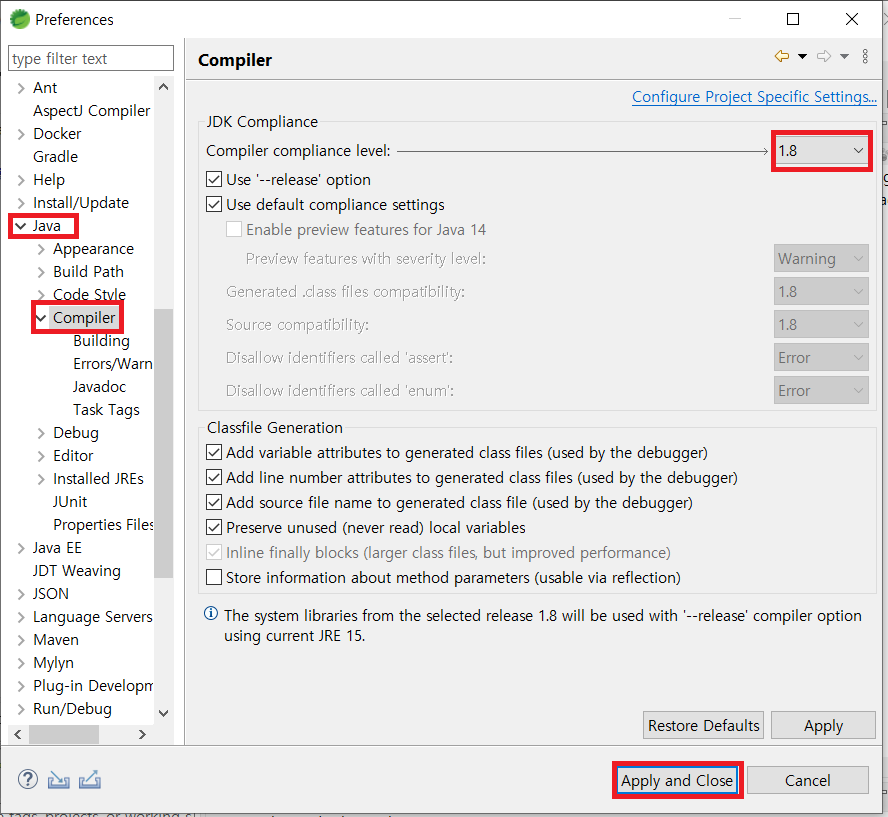Select Javadoc under Compiler
The width and height of the screenshot is (888, 817).
[100, 387]
